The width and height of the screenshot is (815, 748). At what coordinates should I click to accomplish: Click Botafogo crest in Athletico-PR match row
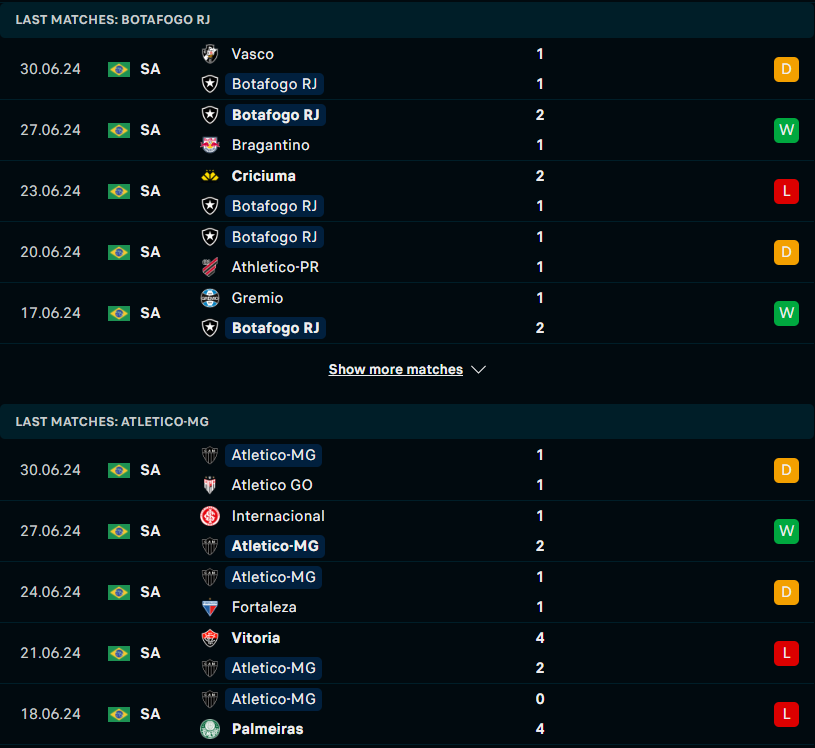coord(210,237)
